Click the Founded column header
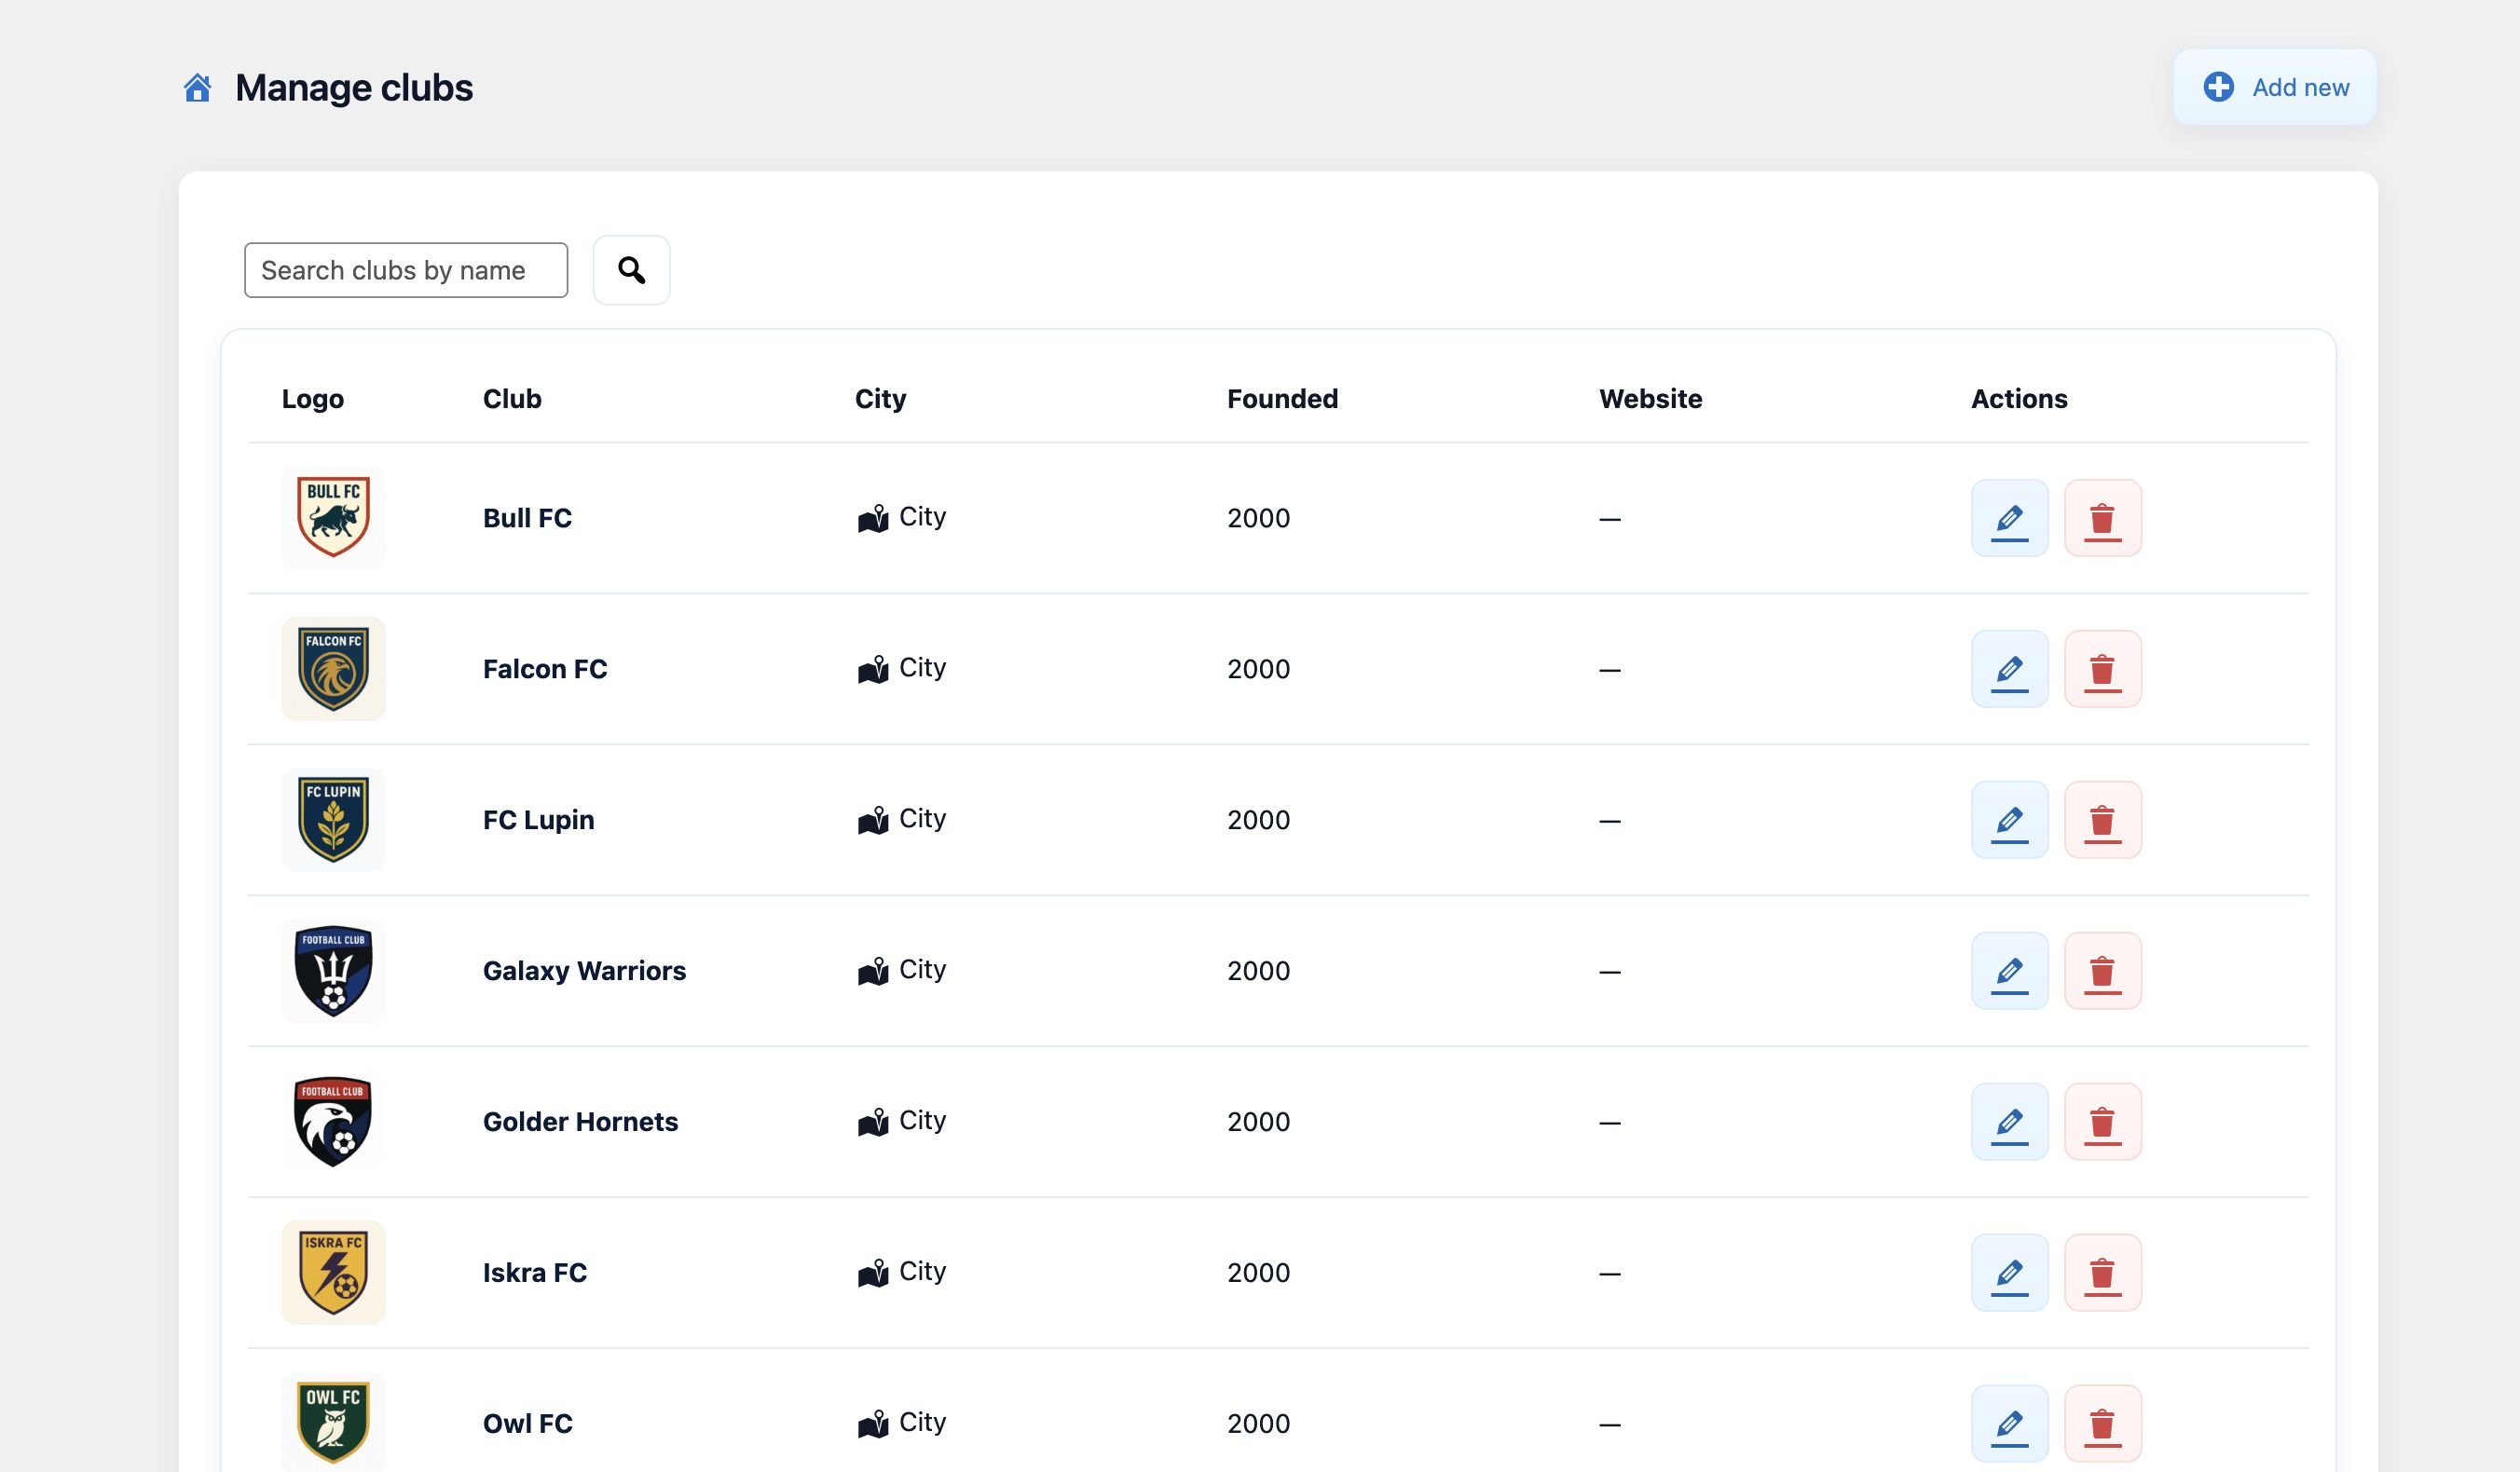This screenshot has height=1472, width=2520. (1282, 399)
